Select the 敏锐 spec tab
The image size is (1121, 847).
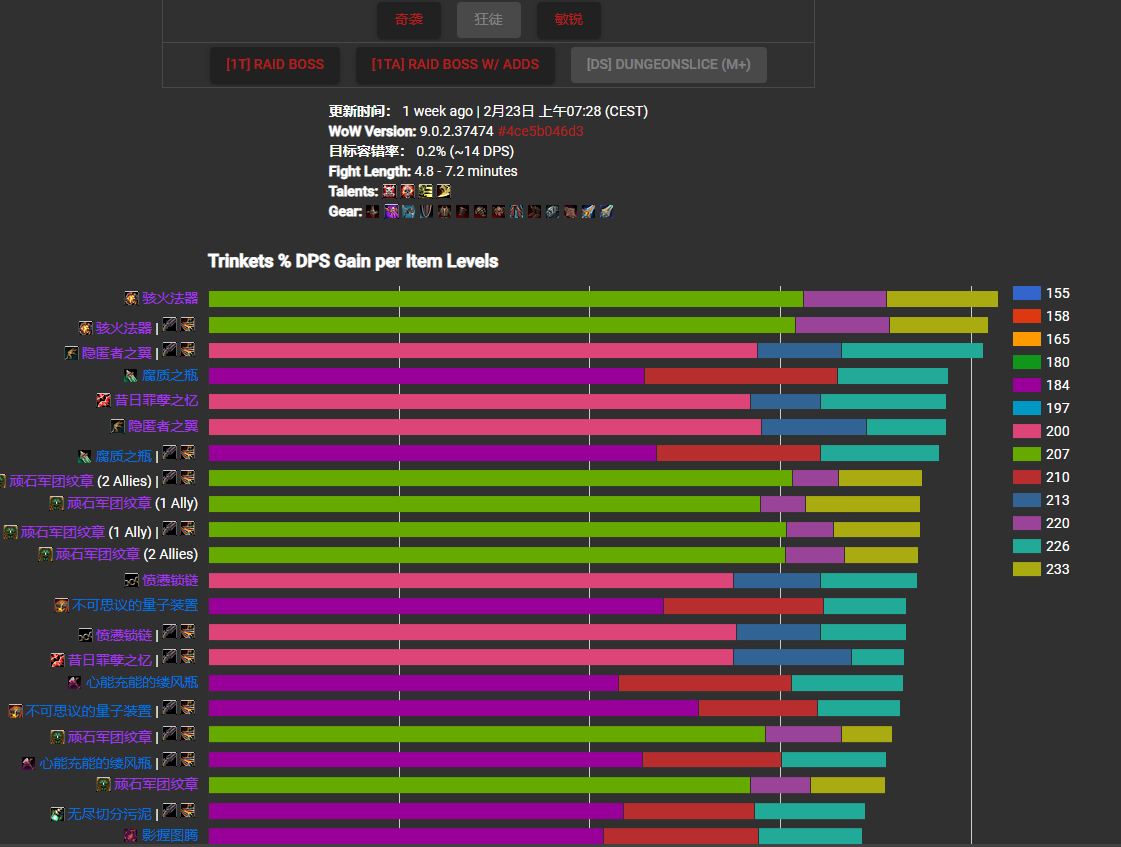point(569,20)
